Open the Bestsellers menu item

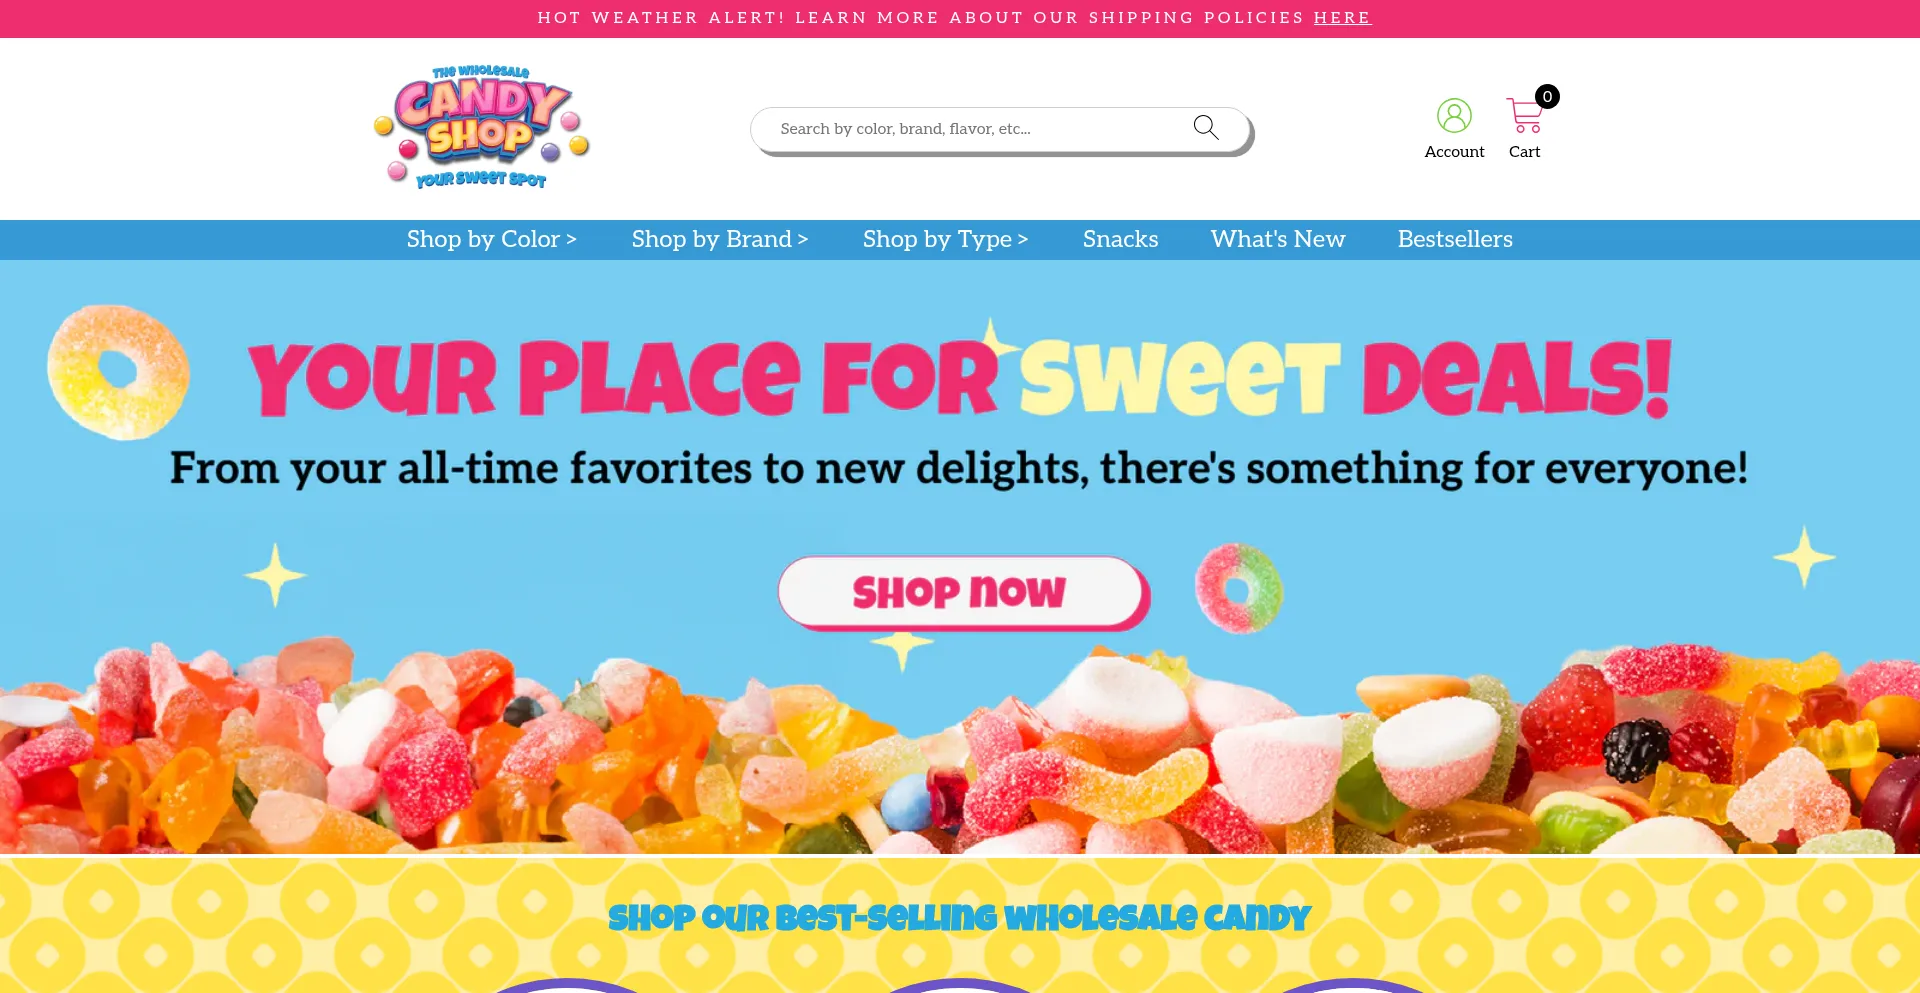tap(1455, 239)
